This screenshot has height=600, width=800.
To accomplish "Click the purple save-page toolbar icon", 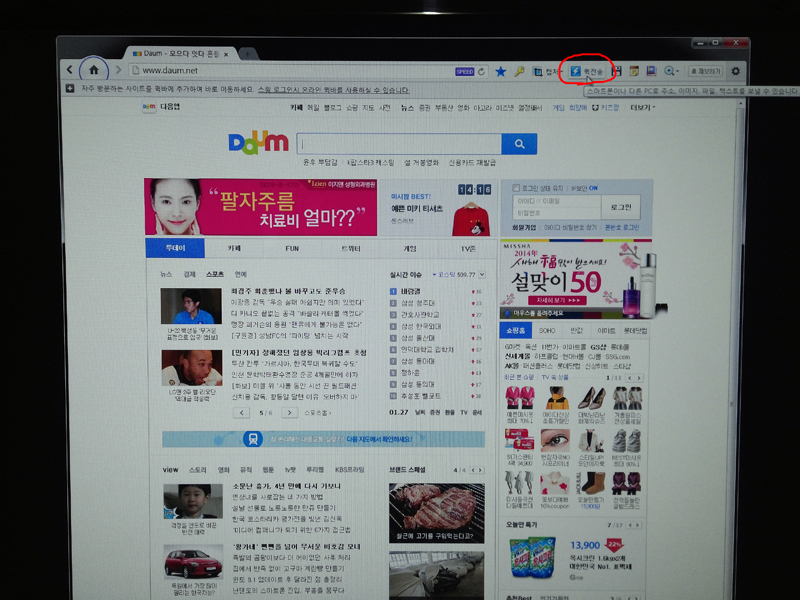I will coord(651,71).
